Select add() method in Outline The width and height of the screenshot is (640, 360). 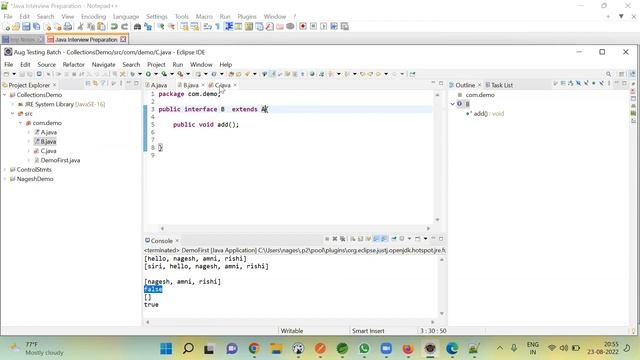point(485,113)
